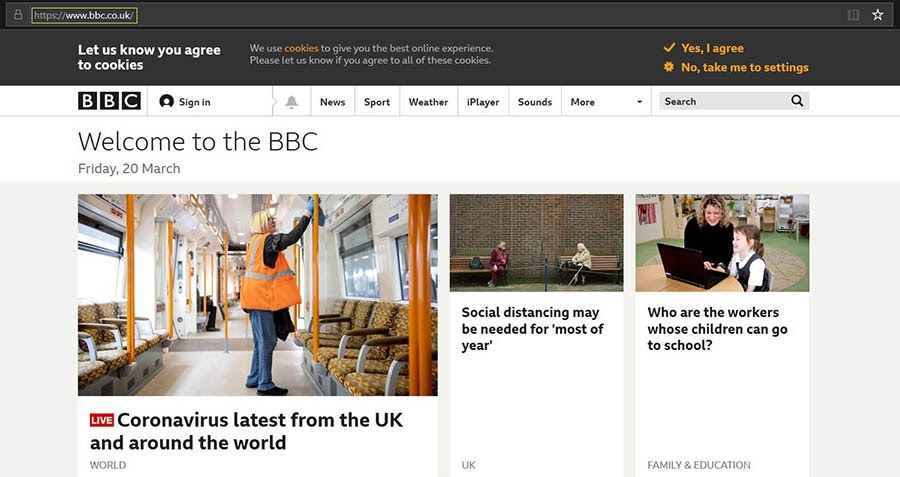Screen dimensions: 900x477
Task: Open Sounds from navigation bar
Action: coord(534,102)
